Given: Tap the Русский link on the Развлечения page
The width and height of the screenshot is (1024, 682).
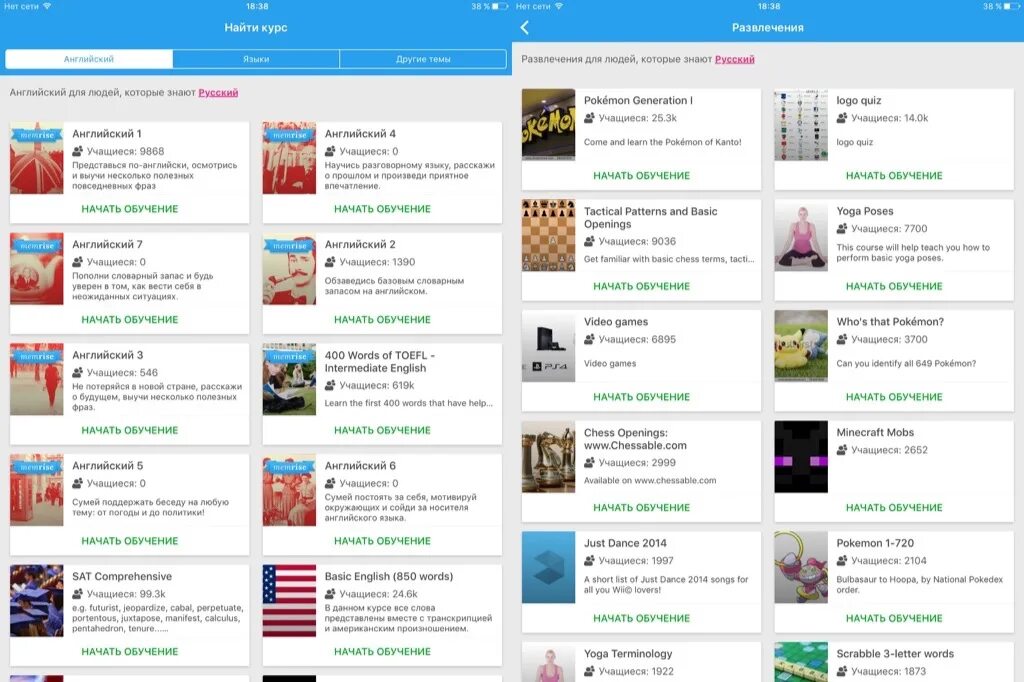Looking at the screenshot, I should point(735,59).
